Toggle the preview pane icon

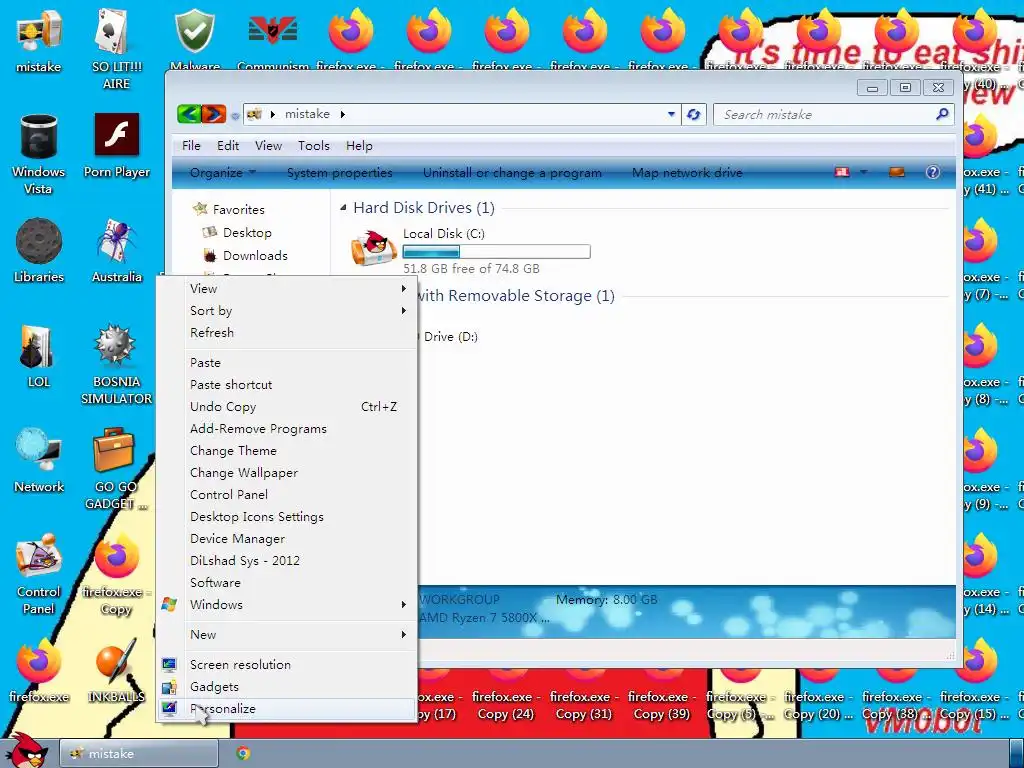point(897,172)
